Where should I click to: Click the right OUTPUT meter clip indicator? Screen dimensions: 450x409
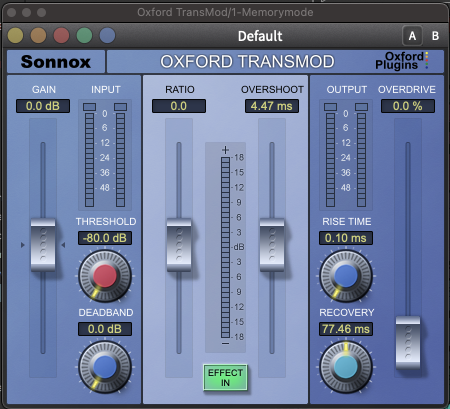click(x=361, y=107)
